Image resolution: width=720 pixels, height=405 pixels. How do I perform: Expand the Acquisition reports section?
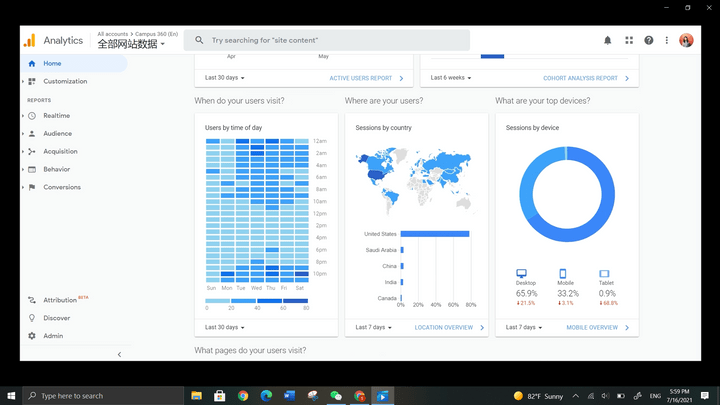(60, 151)
